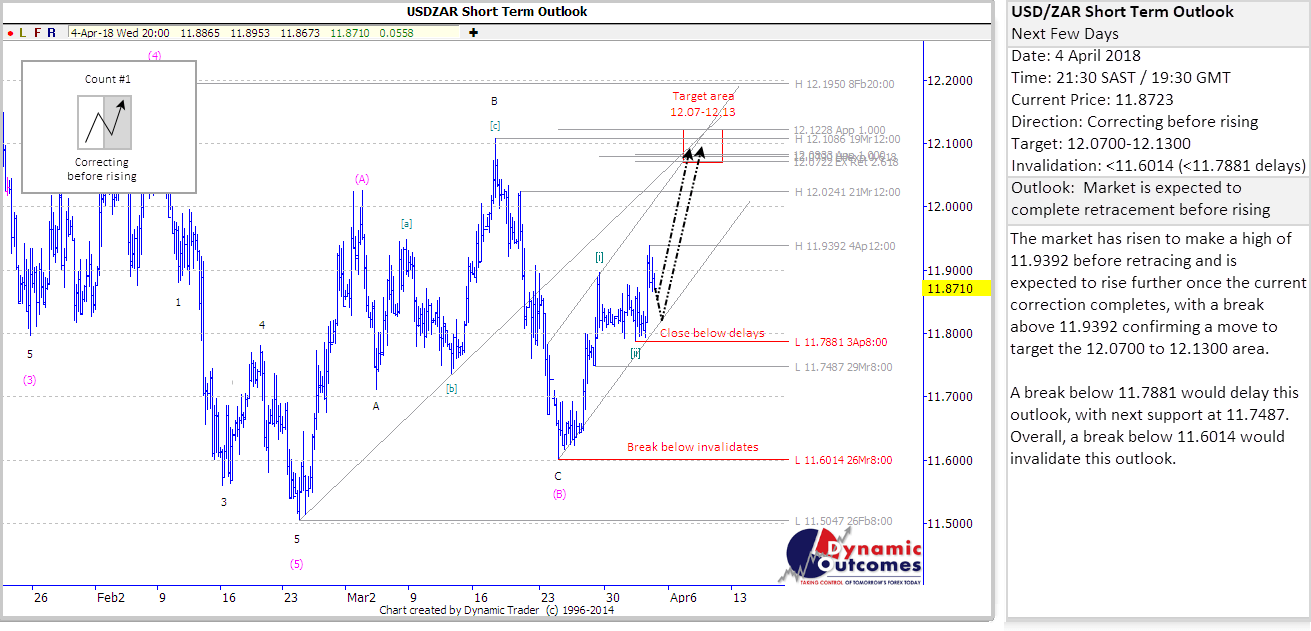
Task: Click the 'Close below delays' annotation
Action: pos(712,333)
